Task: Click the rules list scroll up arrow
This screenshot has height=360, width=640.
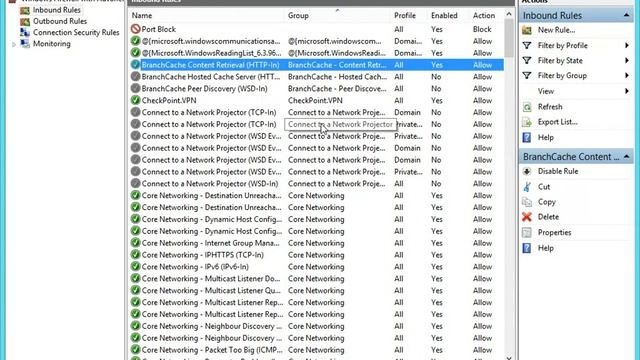Action: [509, 15]
